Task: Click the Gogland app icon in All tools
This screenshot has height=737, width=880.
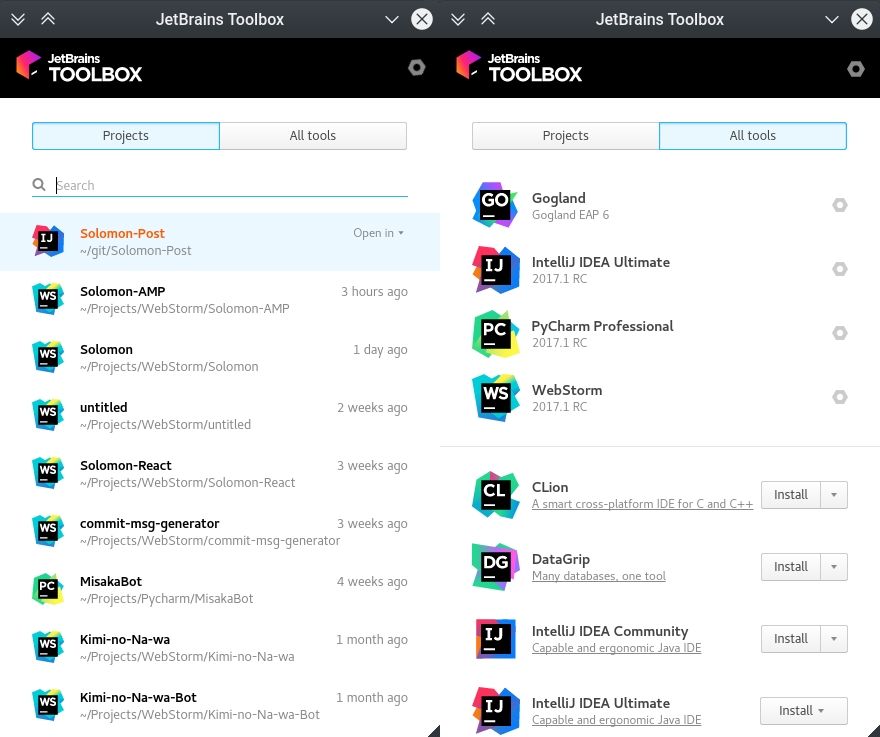Action: 495,205
